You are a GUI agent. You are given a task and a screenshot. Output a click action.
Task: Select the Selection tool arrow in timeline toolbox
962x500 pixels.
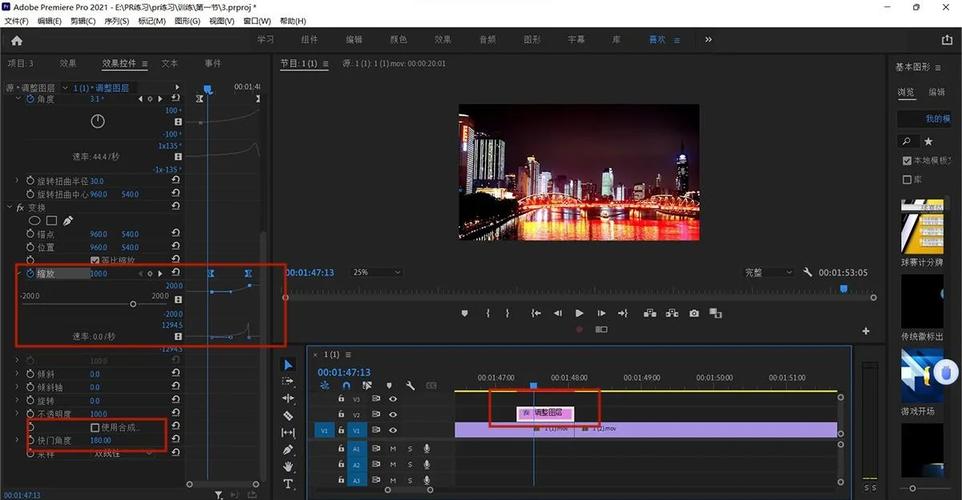[x=288, y=364]
